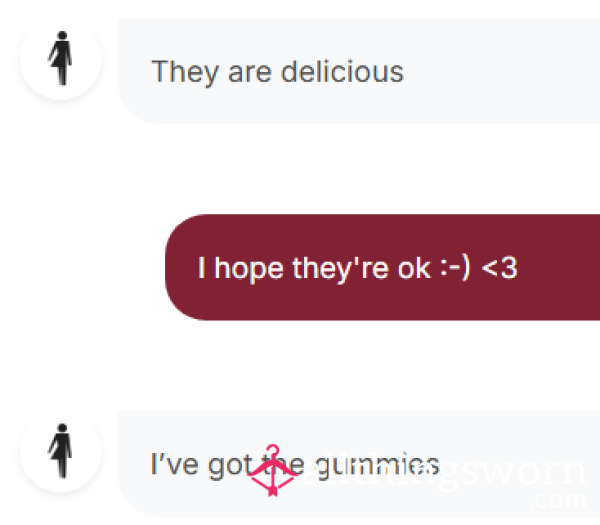Select the female silhouette figure in the bottom avatar

click(x=60, y=451)
